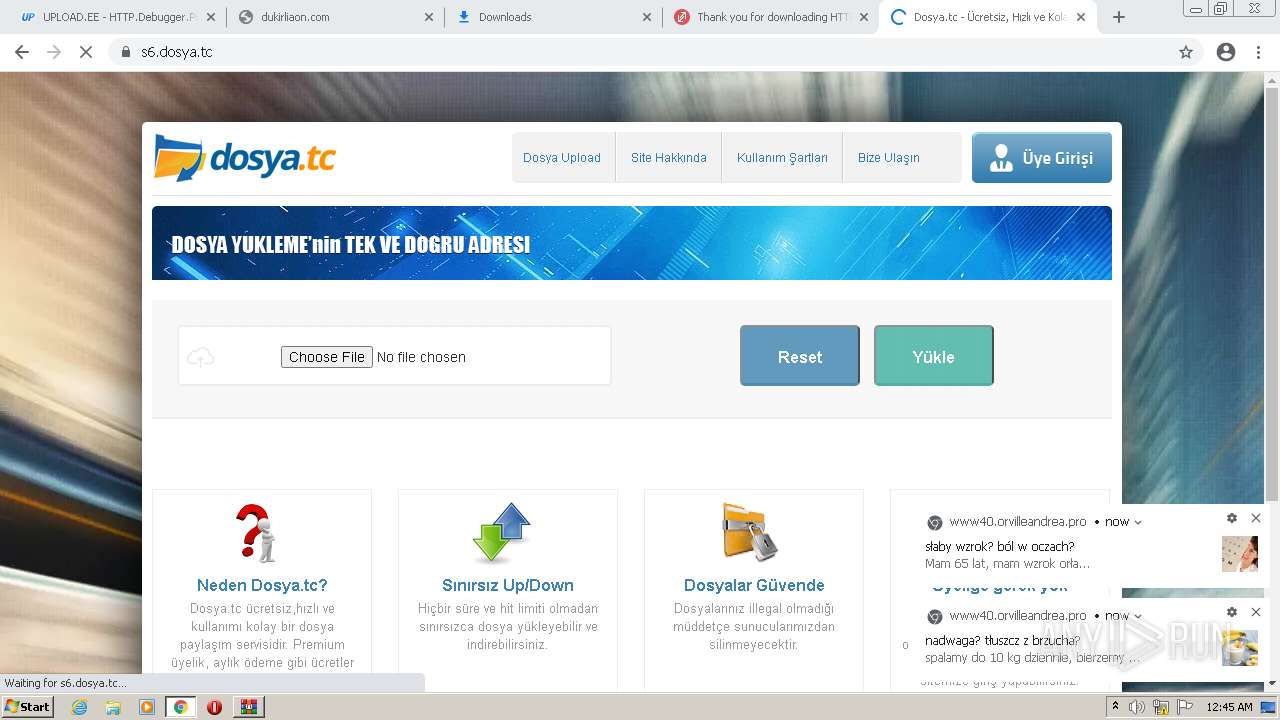Click the 12:45 AM system clock

coord(1229,707)
